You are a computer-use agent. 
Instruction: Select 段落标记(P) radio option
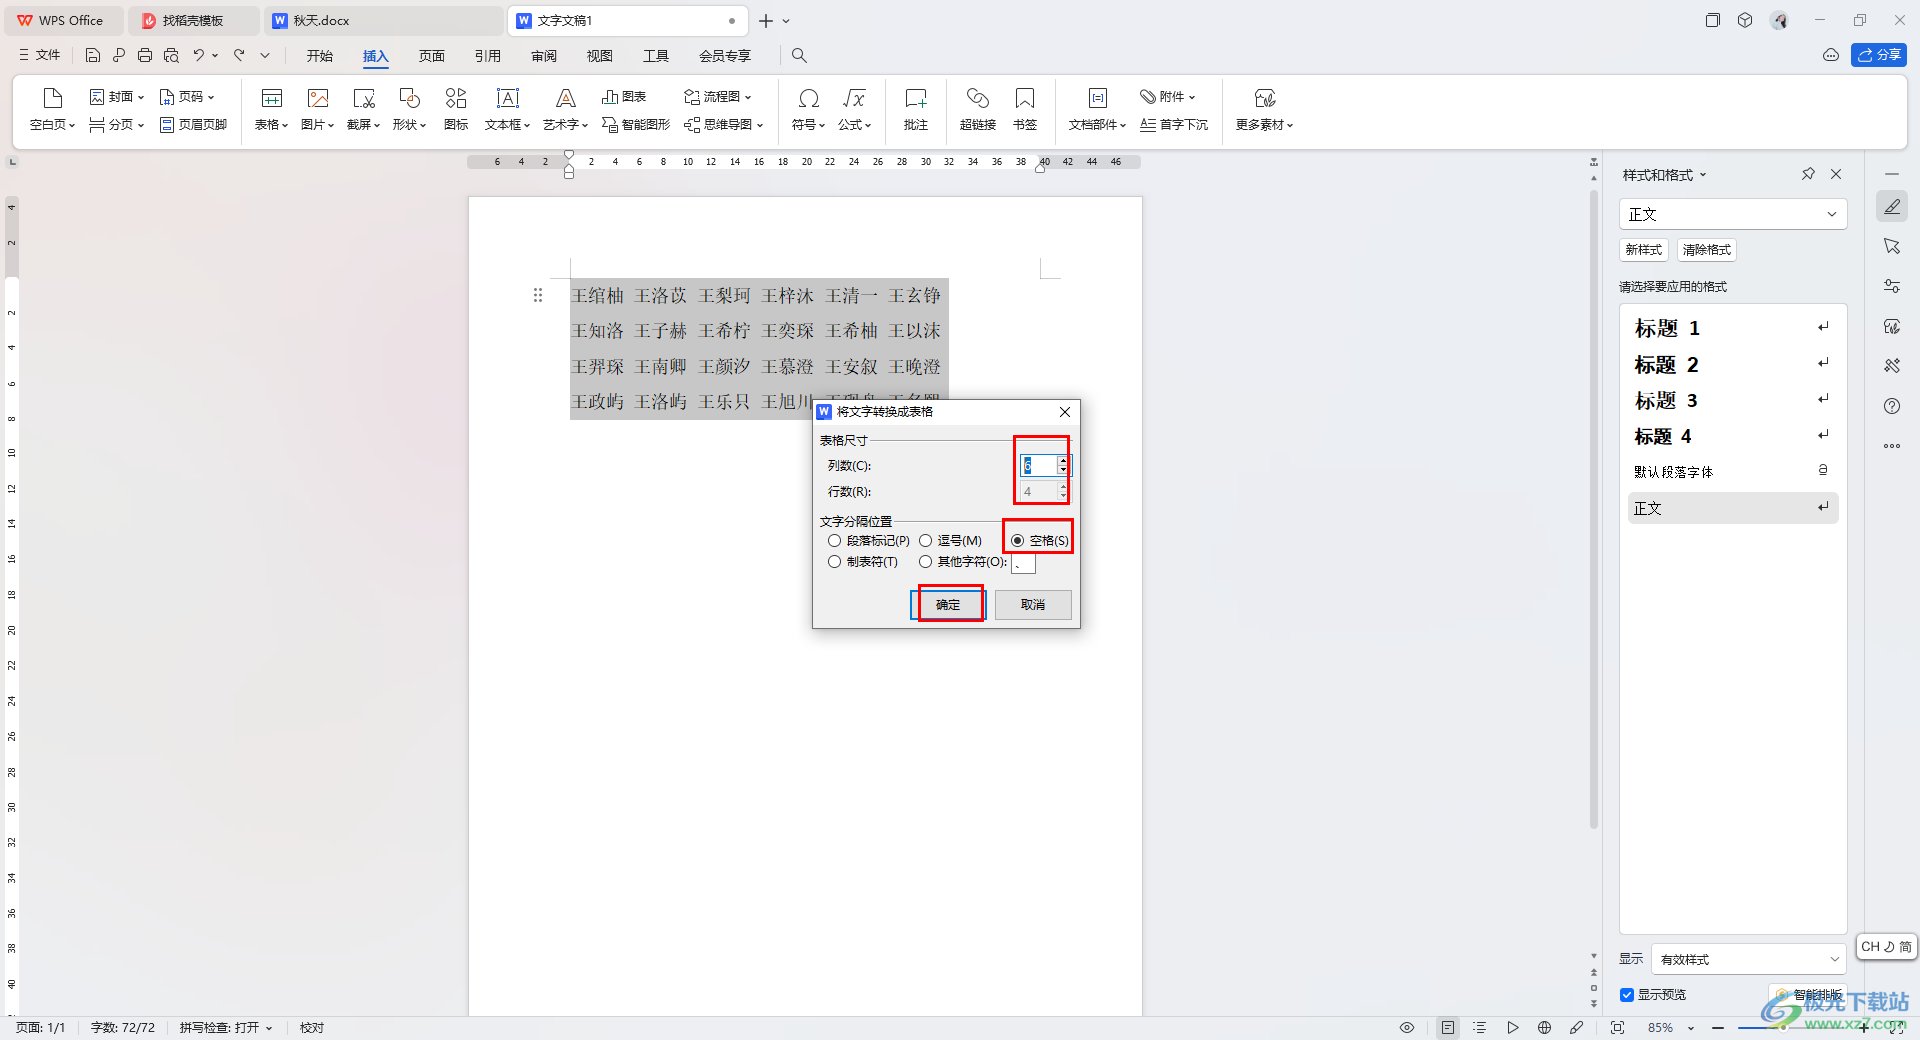point(869,541)
